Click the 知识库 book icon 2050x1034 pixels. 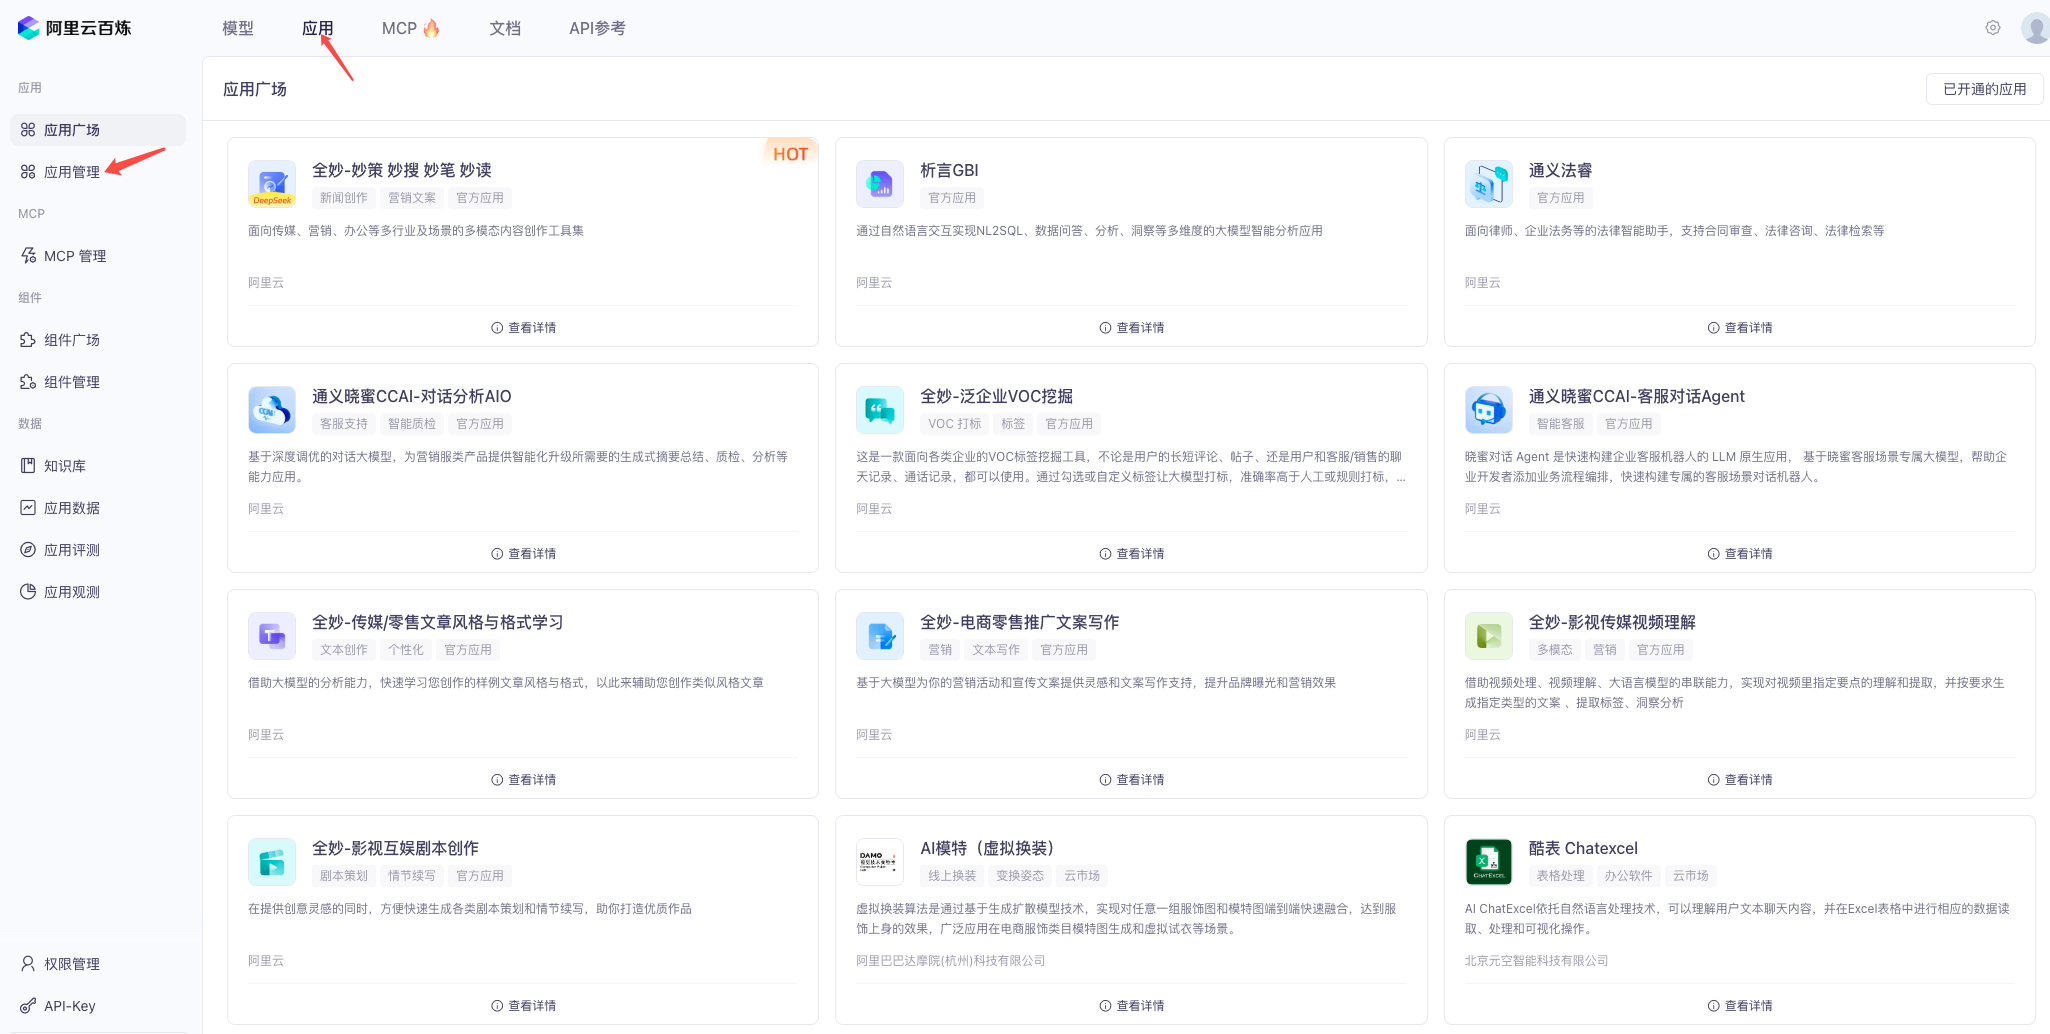coord(28,466)
